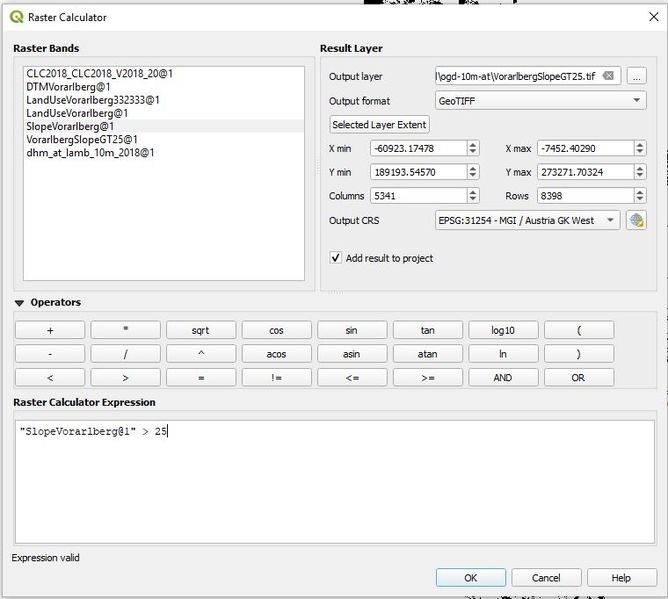This screenshot has height=599, width=668.
Task: Open the Help for raster calculator
Action: 621,578
